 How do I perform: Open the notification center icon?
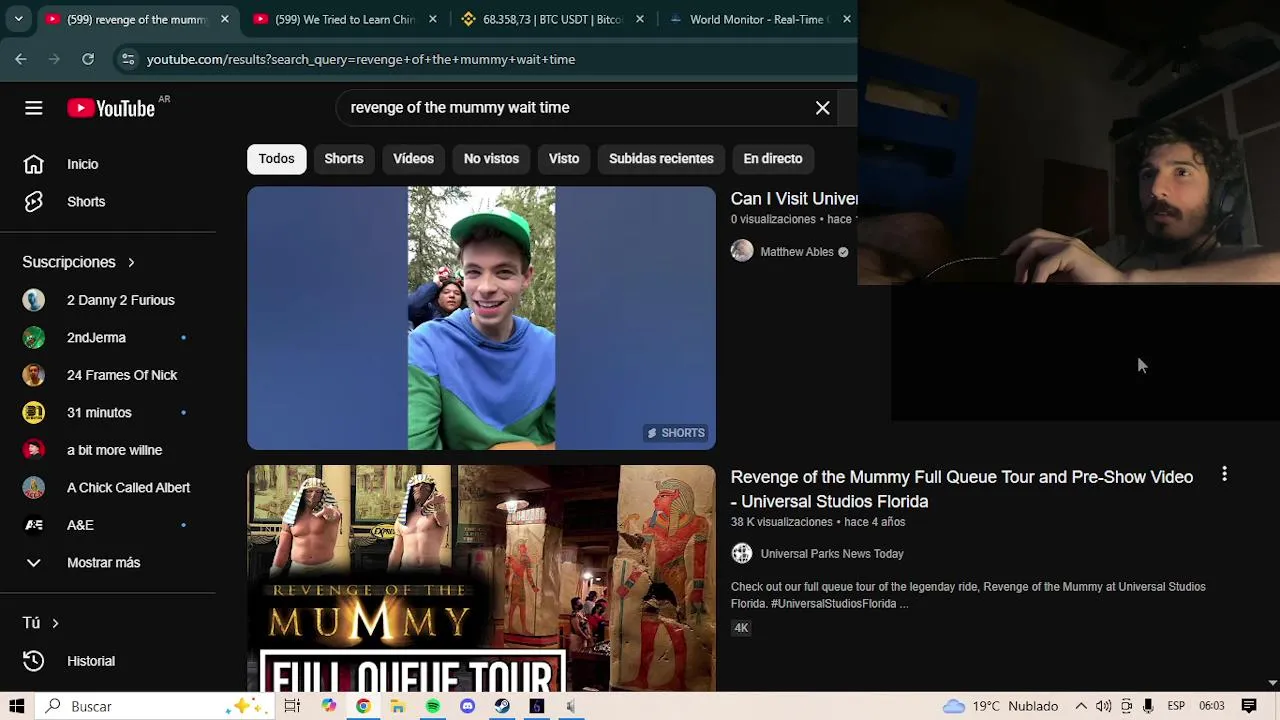(x=1249, y=706)
